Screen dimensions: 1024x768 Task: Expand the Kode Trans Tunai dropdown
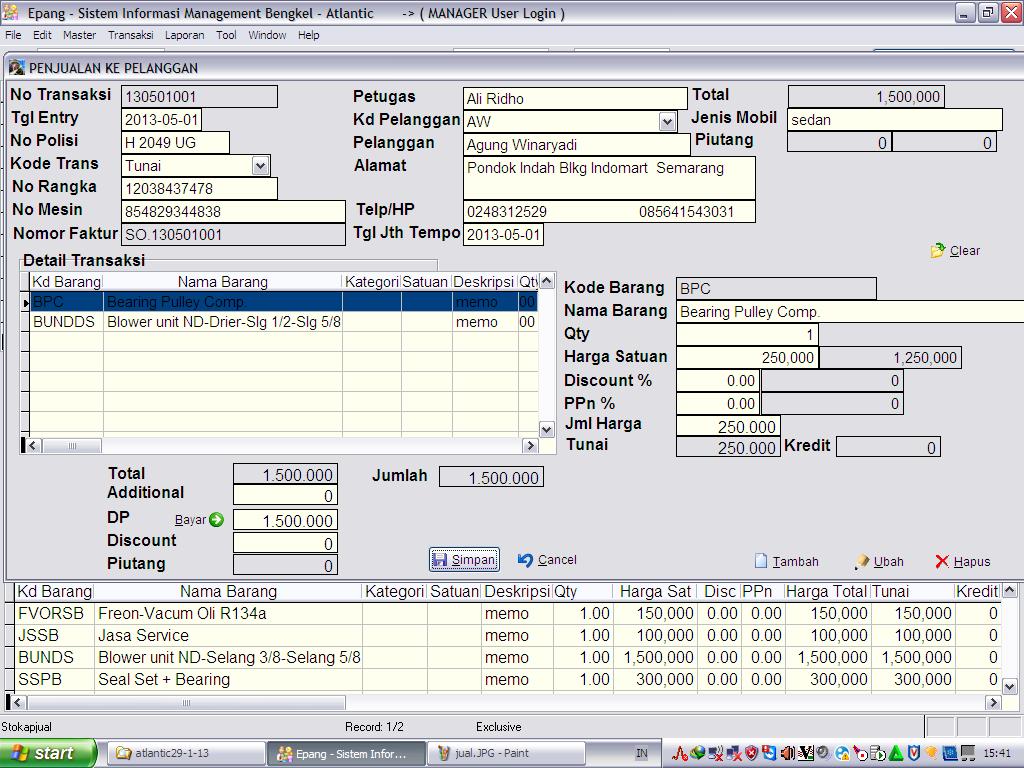[x=260, y=166]
